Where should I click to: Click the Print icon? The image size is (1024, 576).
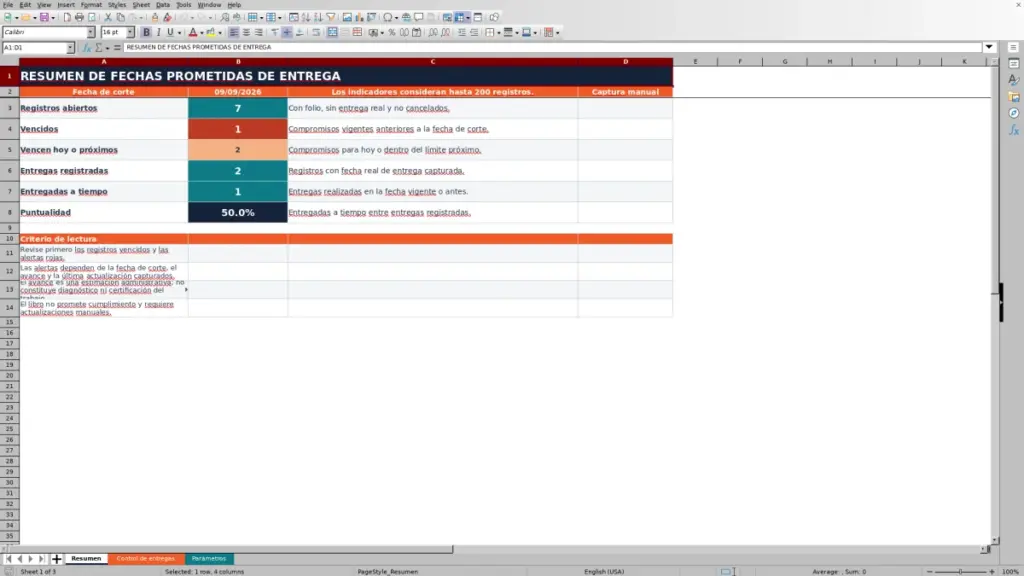coord(79,18)
